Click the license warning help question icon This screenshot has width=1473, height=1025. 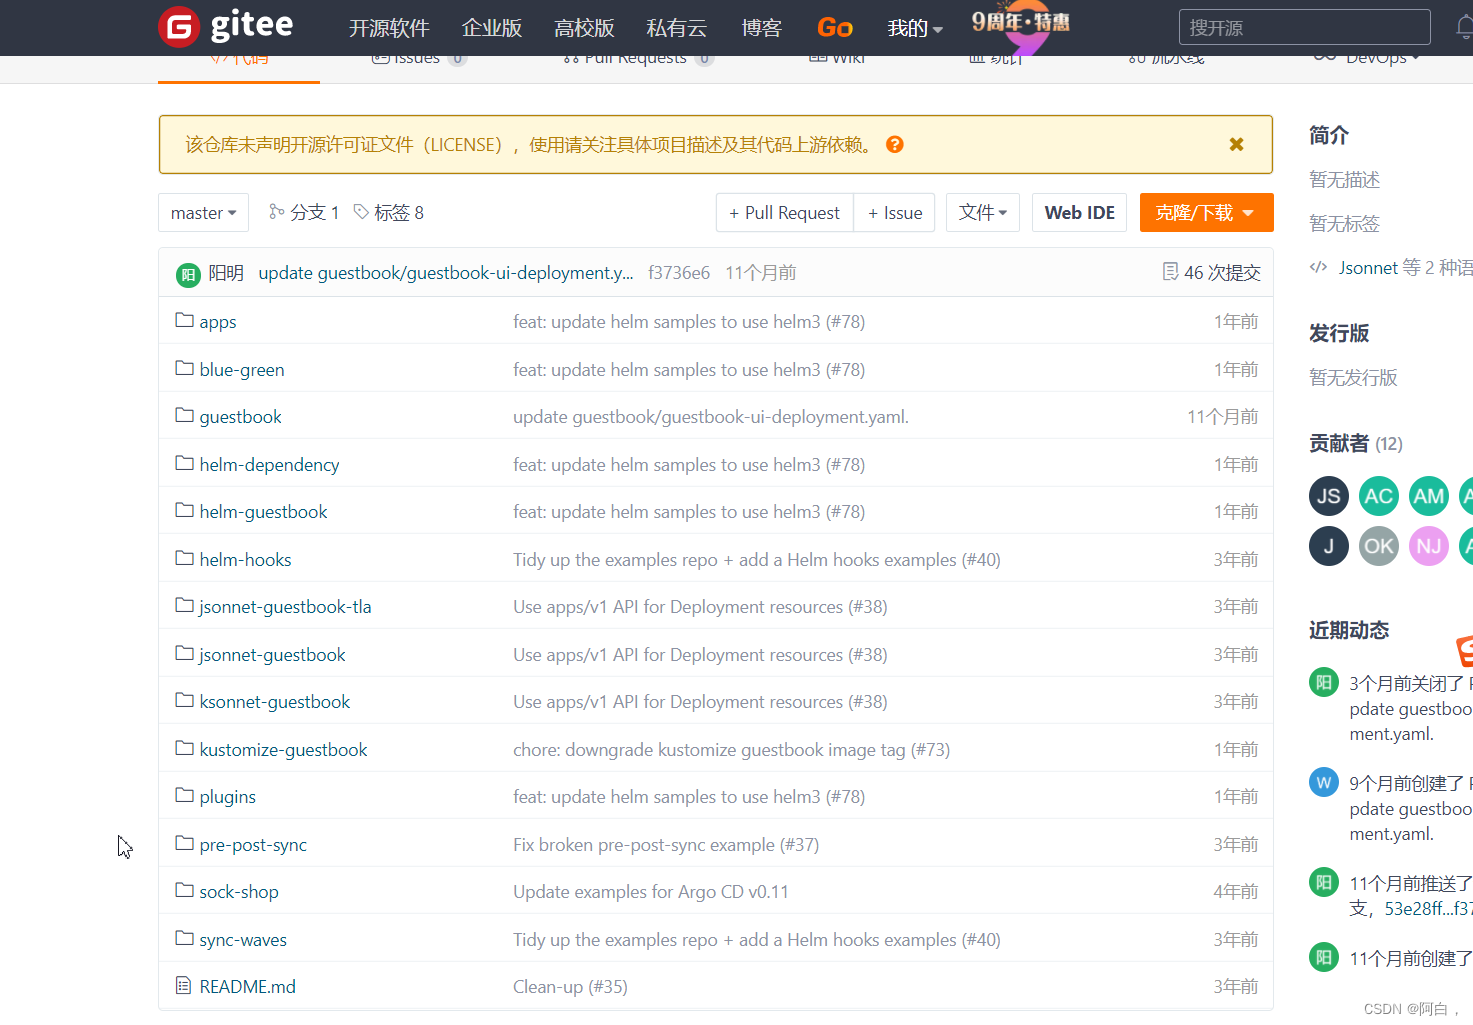tap(895, 144)
